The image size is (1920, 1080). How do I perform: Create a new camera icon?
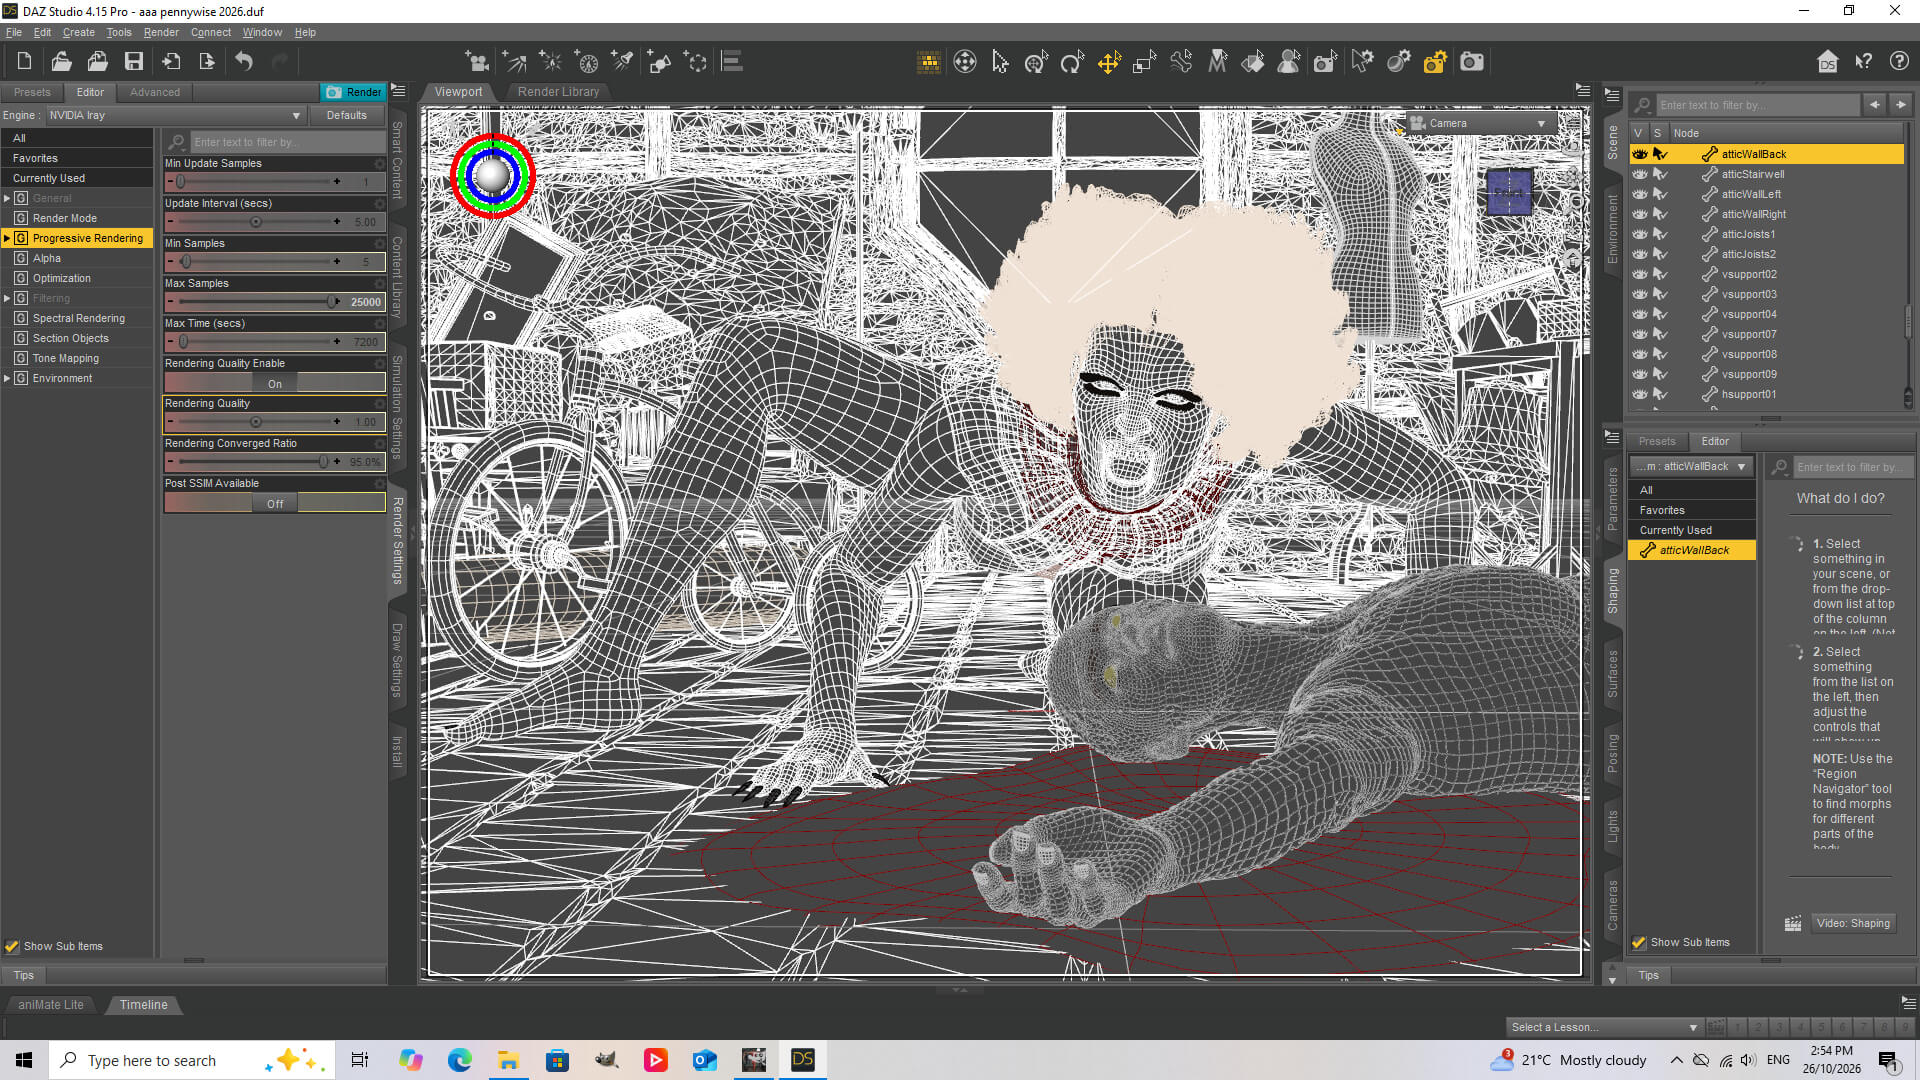coord(477,62)
